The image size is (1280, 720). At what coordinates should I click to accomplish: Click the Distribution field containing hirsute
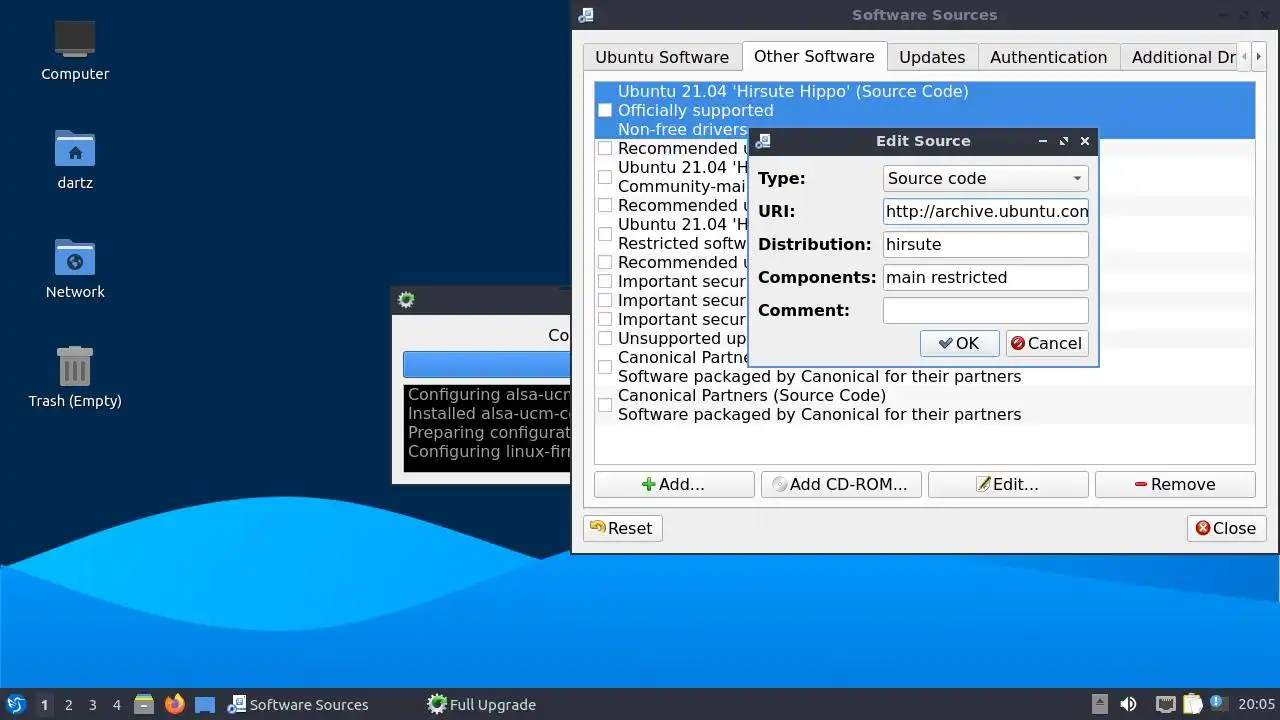click(985, 244)
